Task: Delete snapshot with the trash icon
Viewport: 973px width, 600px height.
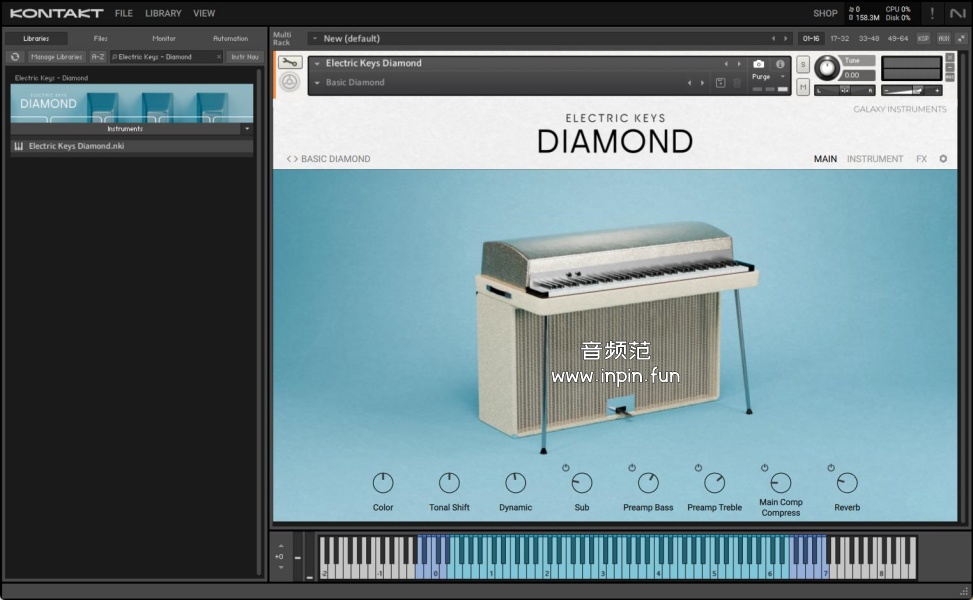Action: [737, 83]
